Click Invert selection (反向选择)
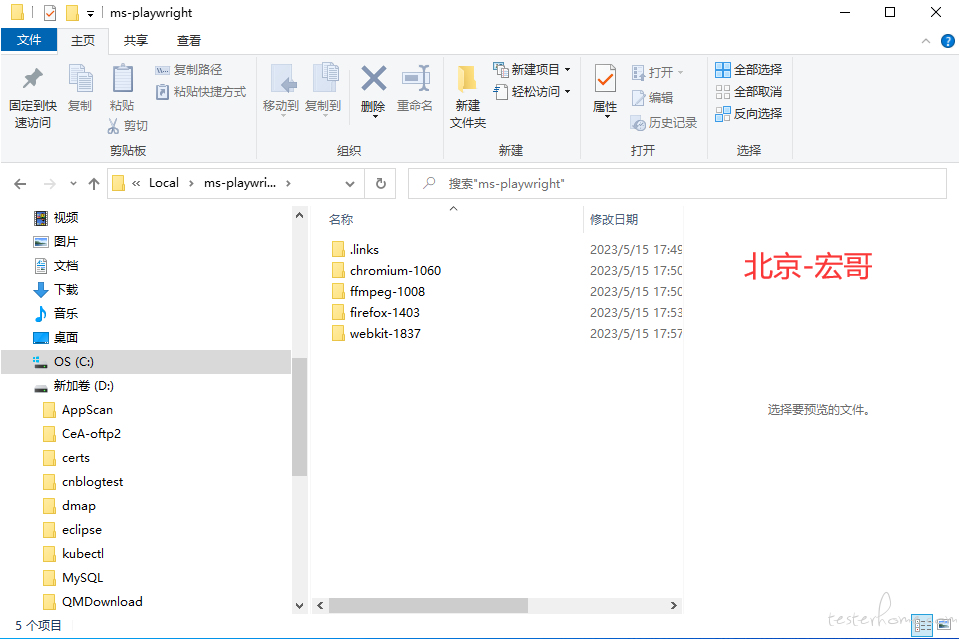The height and width of the screenshot is (639, 959). (749, 114)
